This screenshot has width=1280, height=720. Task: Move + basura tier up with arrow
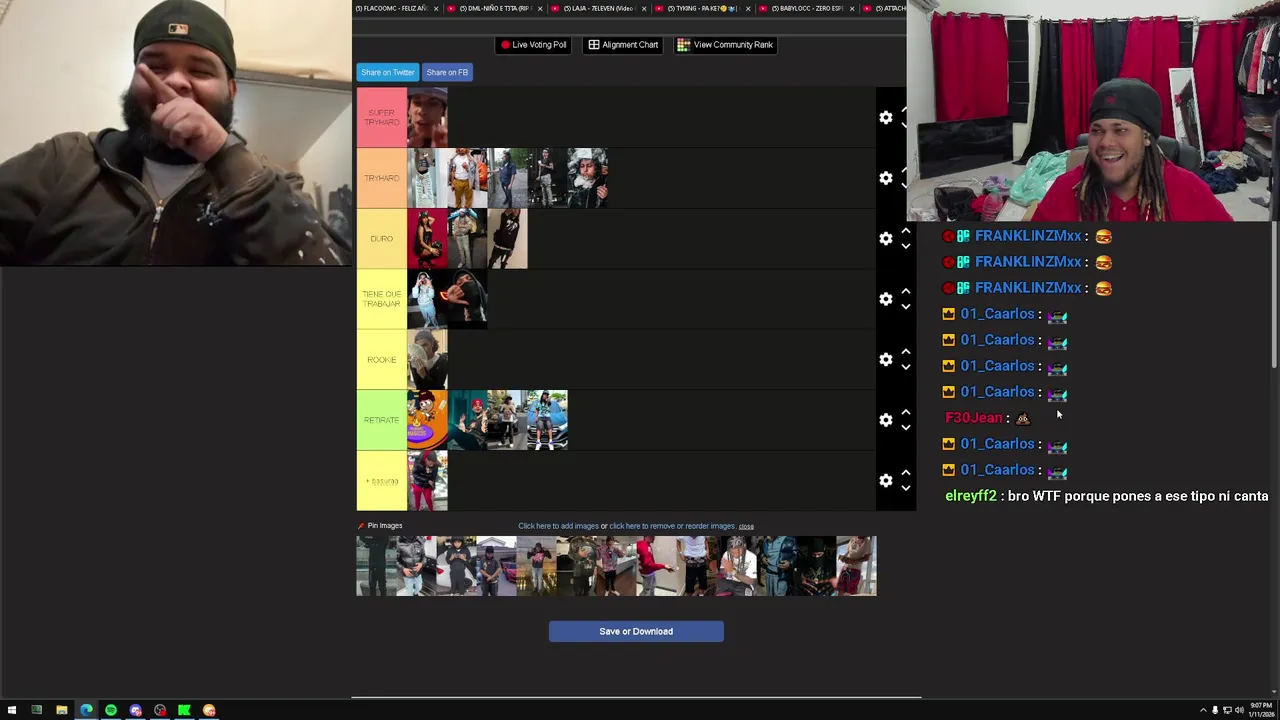(x=906, y=473)
